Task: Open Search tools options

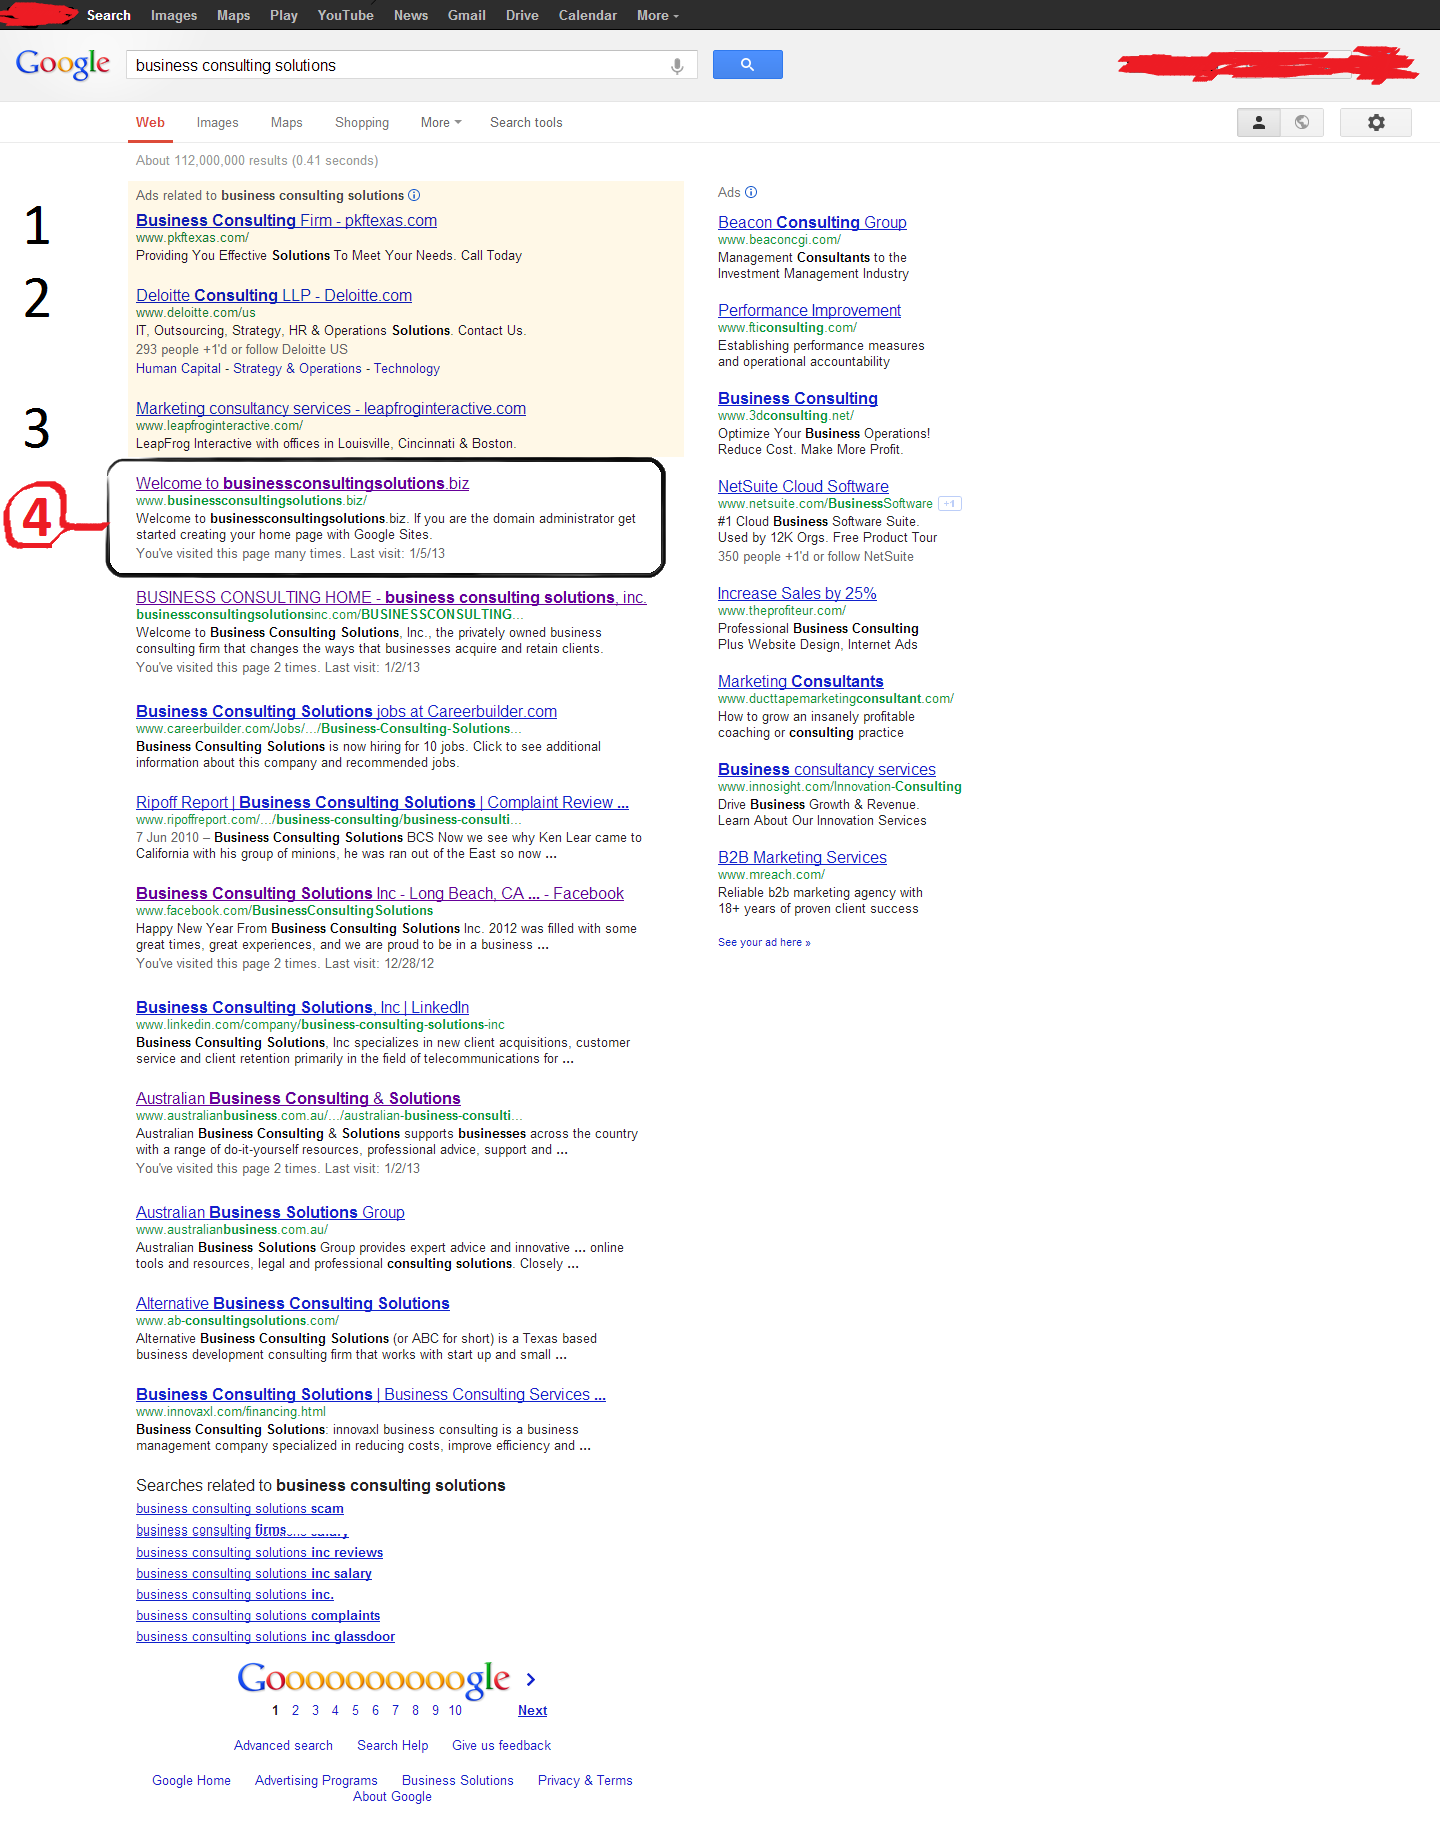Action: (x=526, y=122)
